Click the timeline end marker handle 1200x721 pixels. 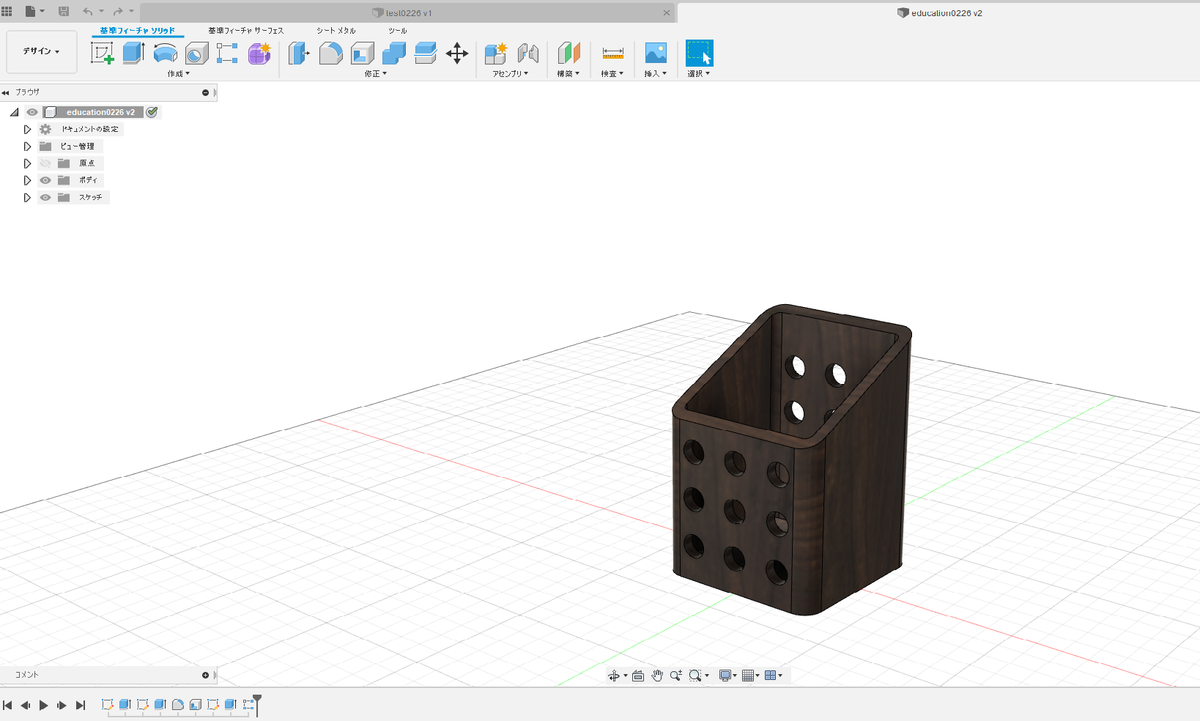258,704
